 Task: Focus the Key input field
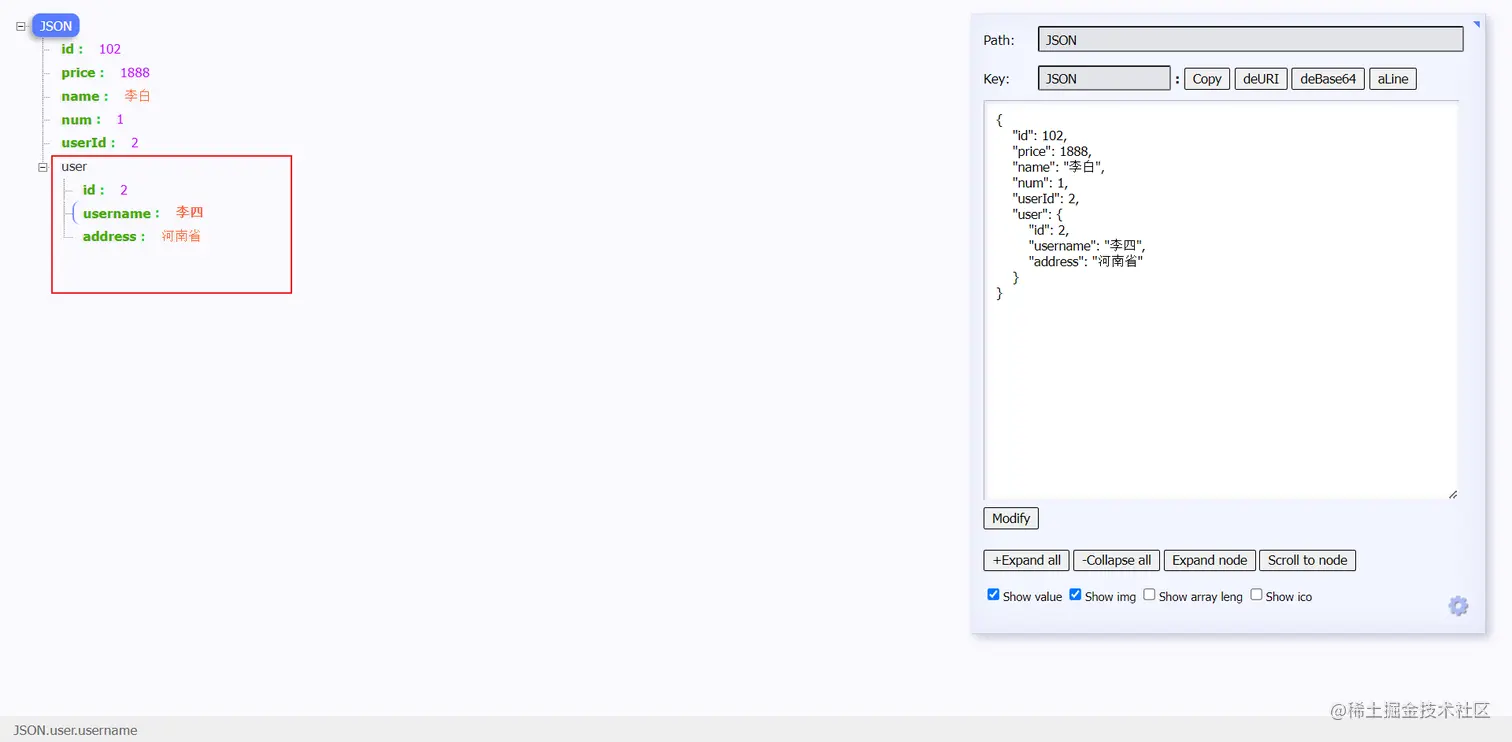click(x=1104, y=78)
